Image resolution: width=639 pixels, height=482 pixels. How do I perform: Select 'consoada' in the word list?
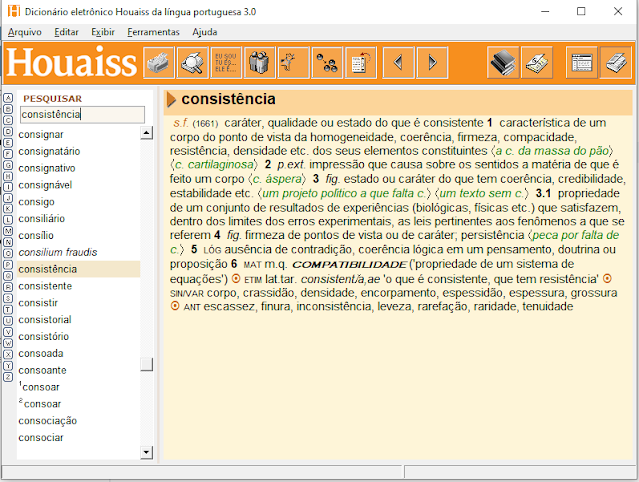(x=41, y=354)
